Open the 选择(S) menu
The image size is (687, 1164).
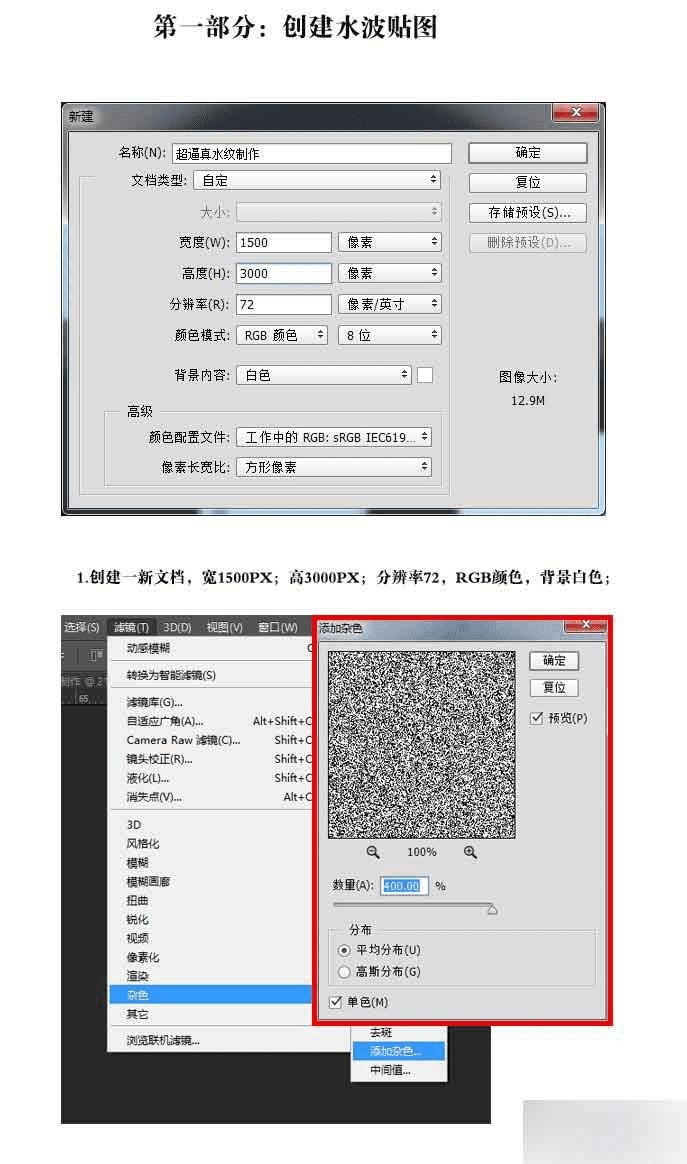pos(82,627)
